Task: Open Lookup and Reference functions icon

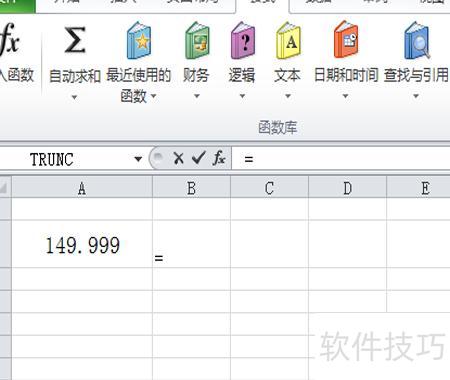Action: point(416,40)
